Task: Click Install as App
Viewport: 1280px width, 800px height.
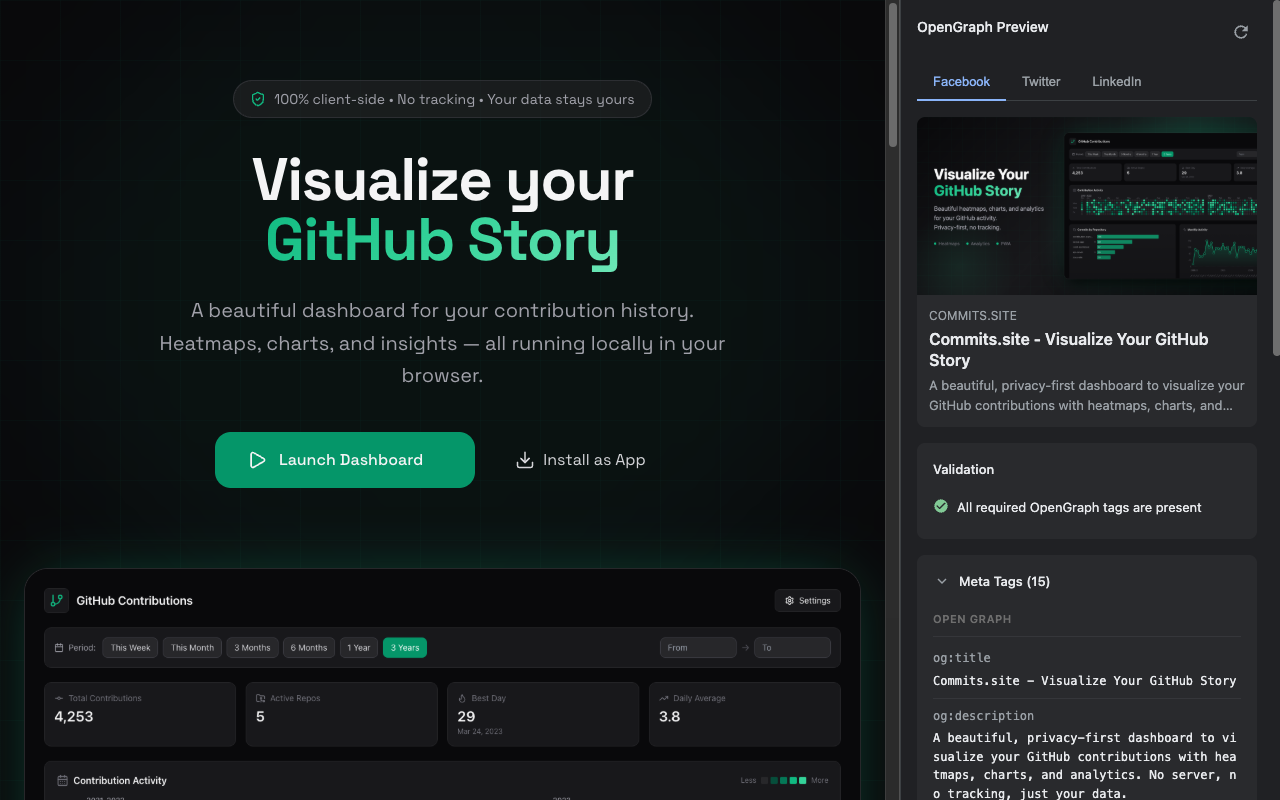Action: 580,459
